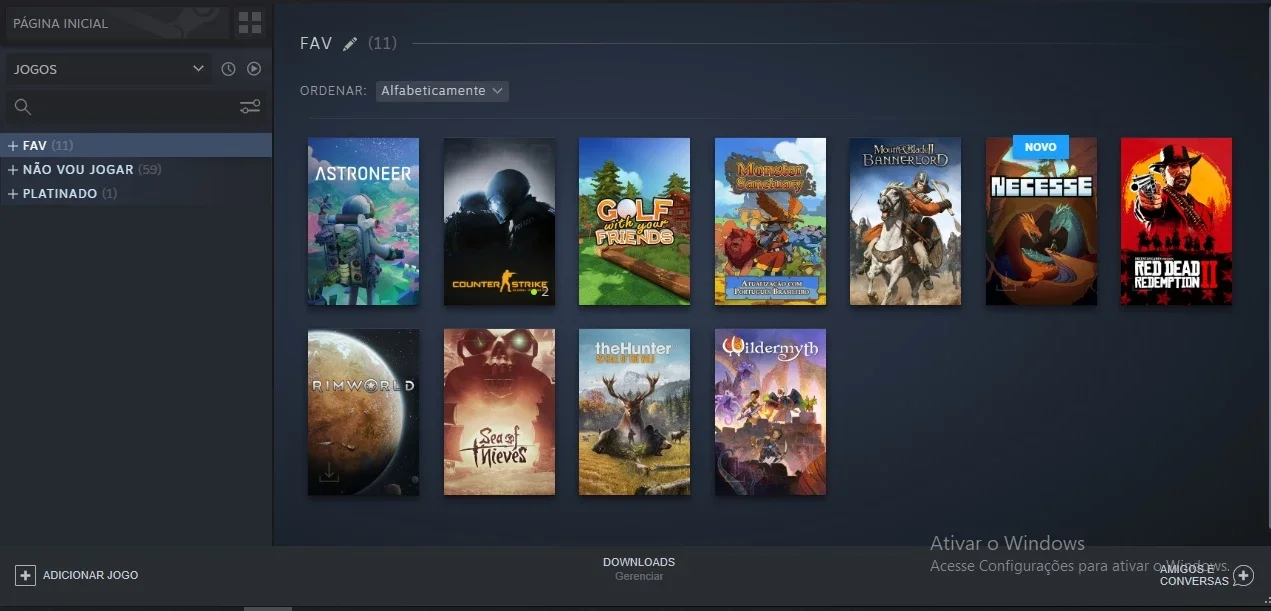Click the search magnifier icon
The width and height of the screenshot is (1271, 611).
pyautogui.click(x=23, y=107)
